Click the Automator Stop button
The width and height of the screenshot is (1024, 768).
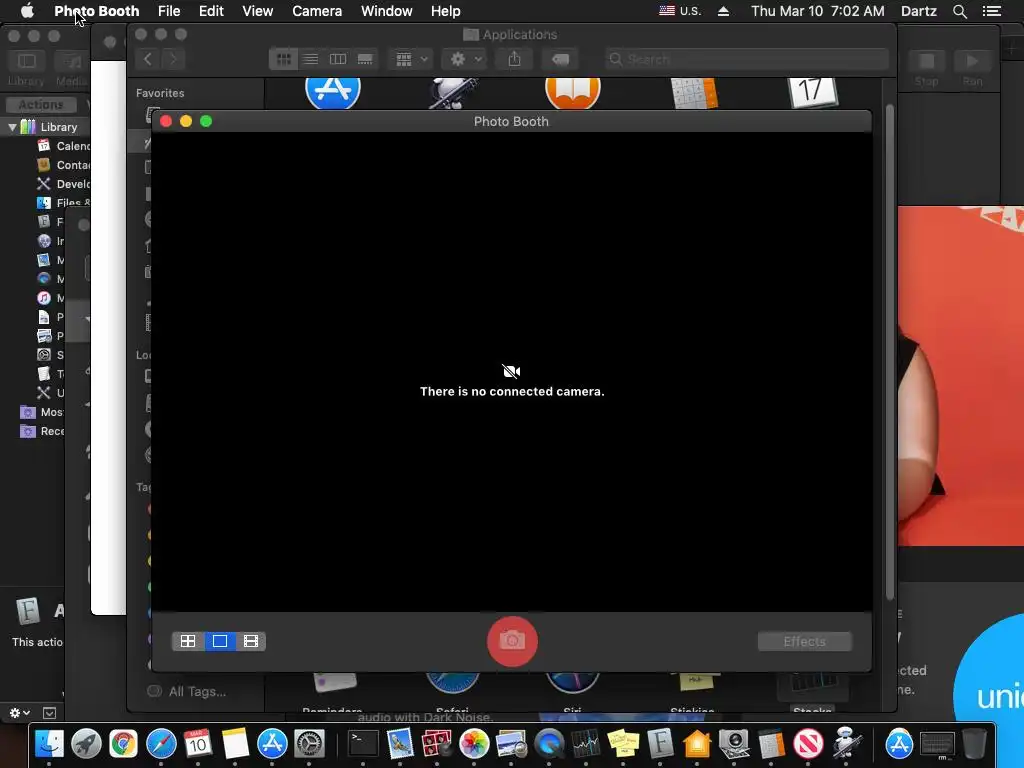tap(926, 68)
